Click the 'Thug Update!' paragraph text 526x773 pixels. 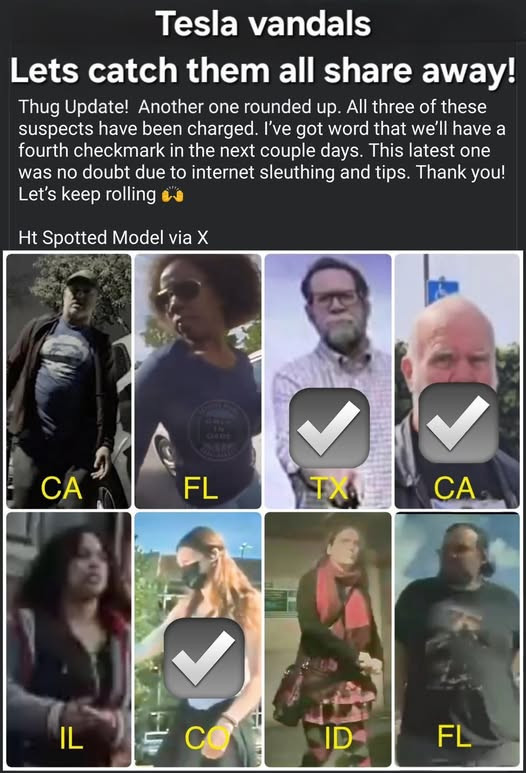(262, 150)
